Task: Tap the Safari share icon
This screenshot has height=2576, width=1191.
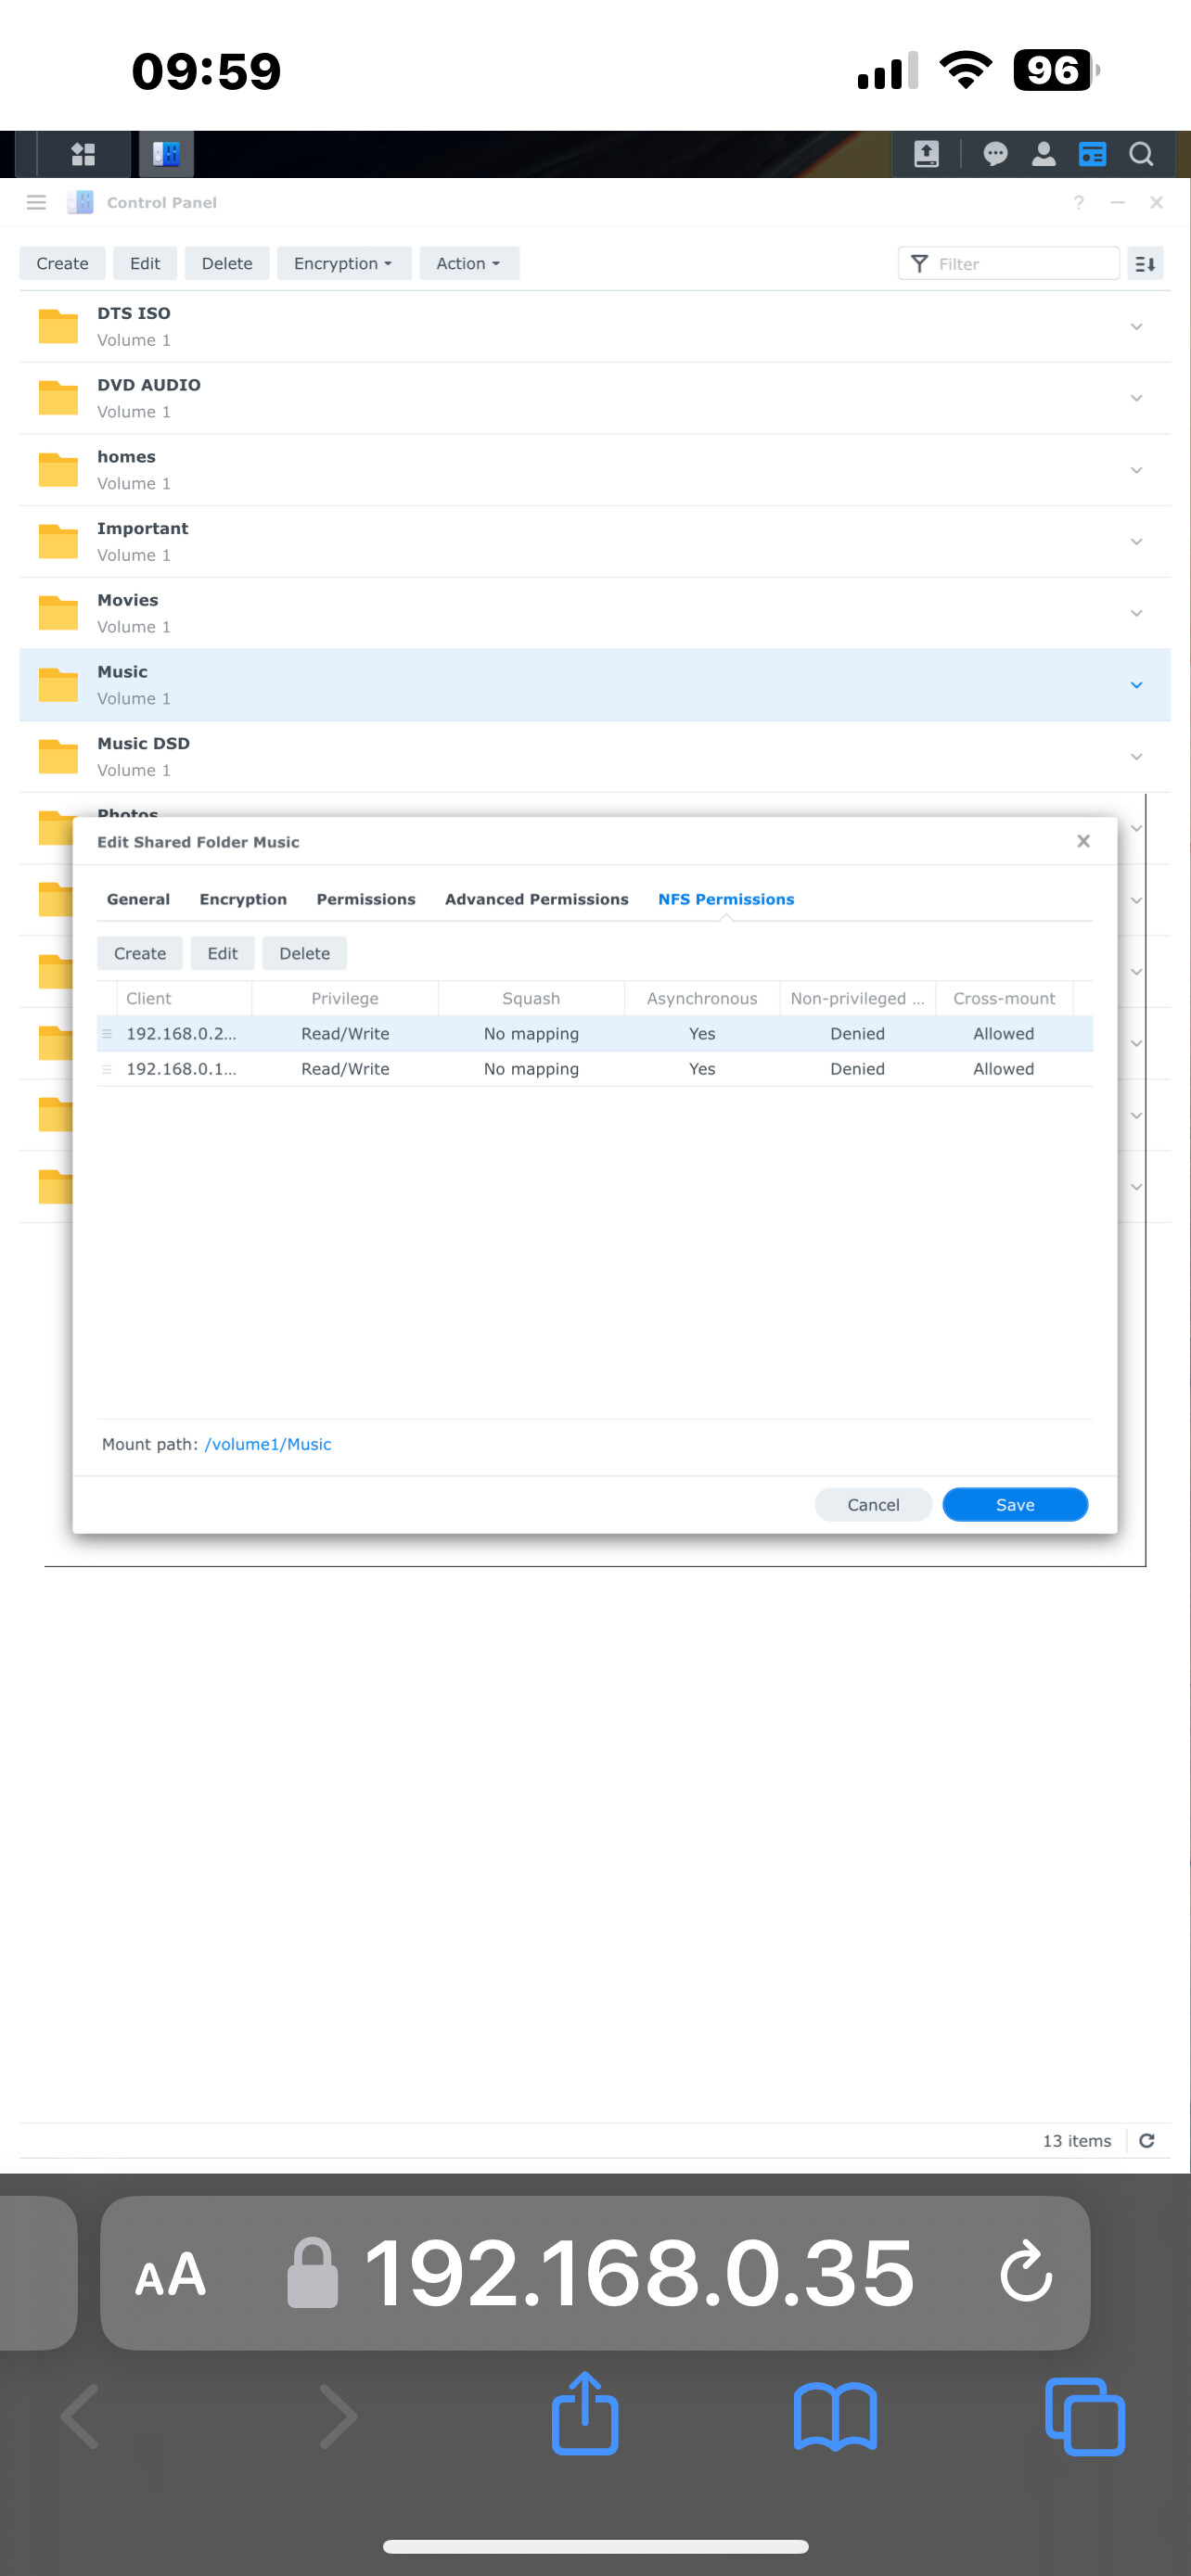Action: (x=585, y=2412)
